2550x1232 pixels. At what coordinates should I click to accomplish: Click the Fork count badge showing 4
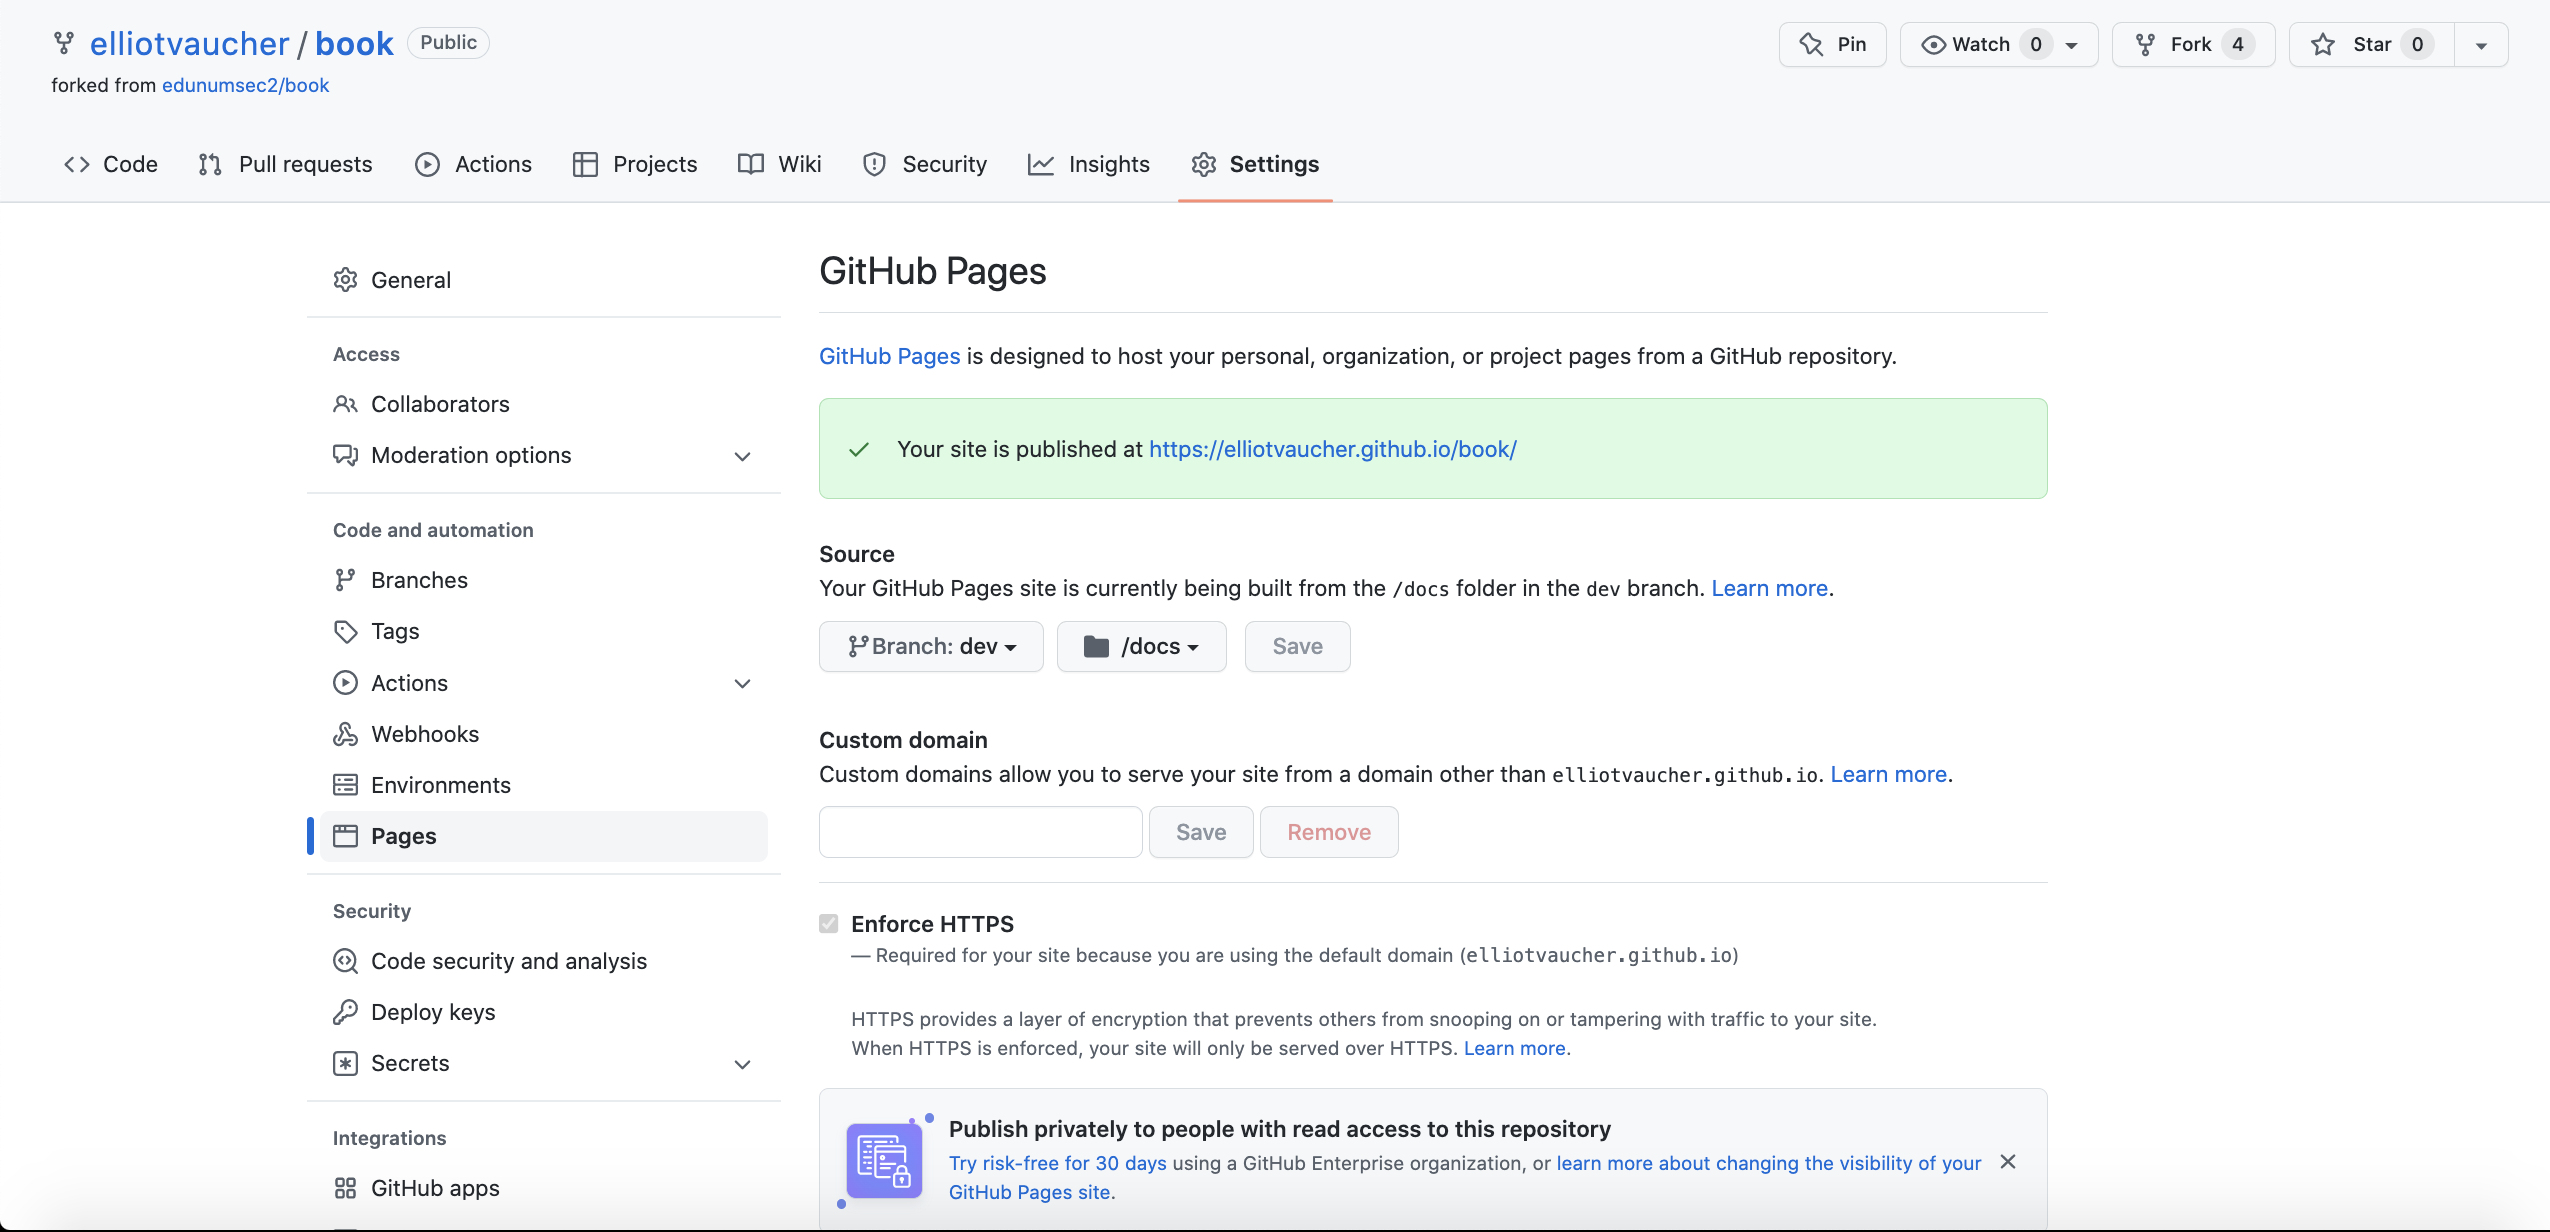2237,44
